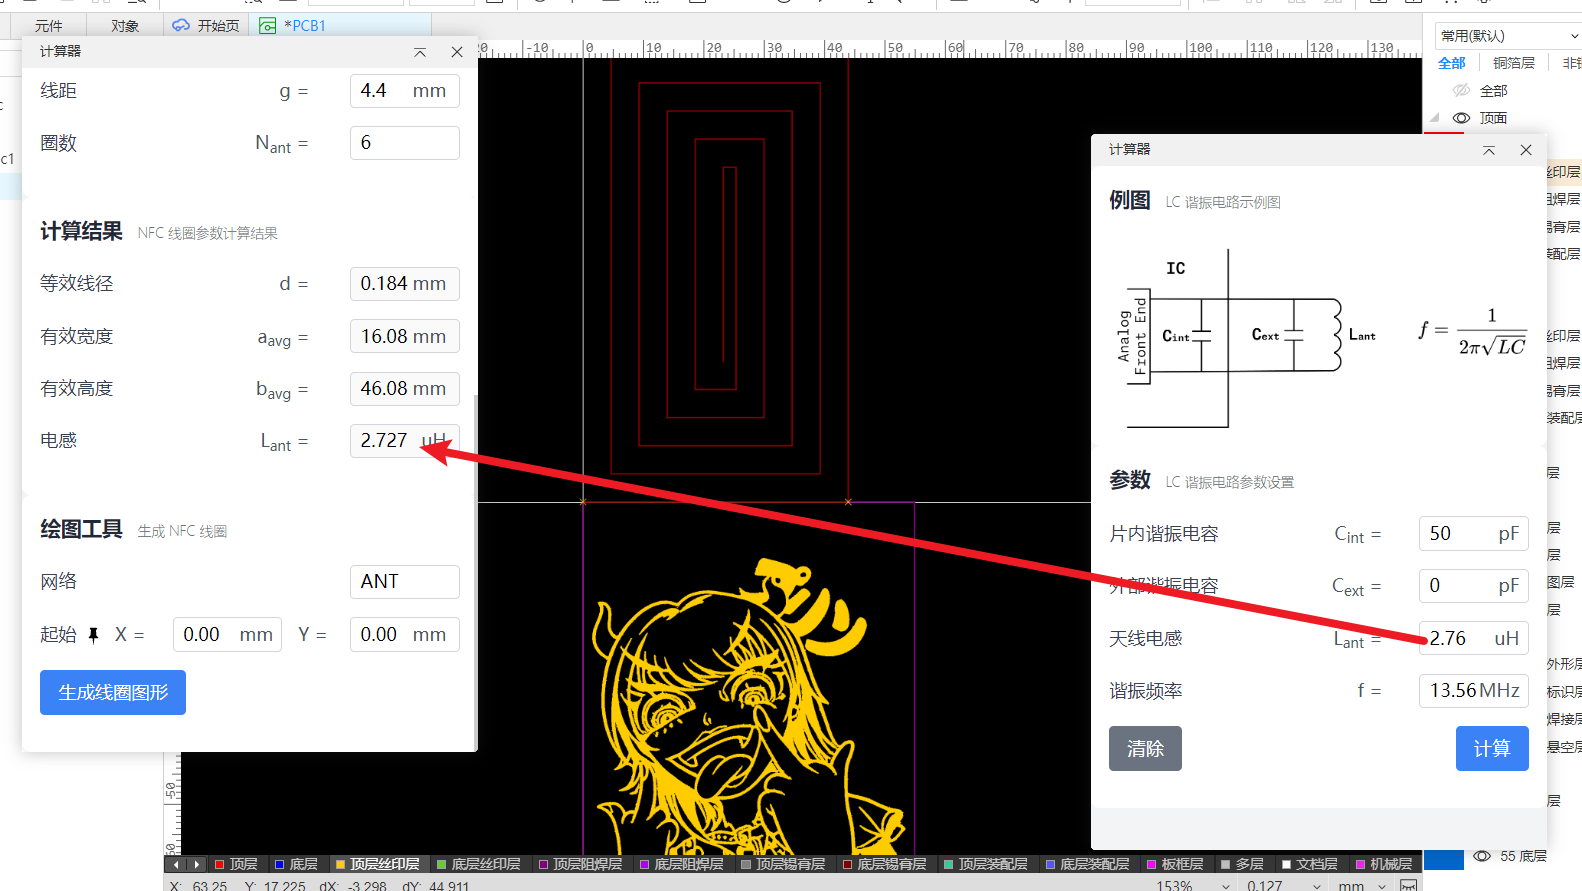Click the 天线电感 Lant input in LC calculator

point(1473,639)
